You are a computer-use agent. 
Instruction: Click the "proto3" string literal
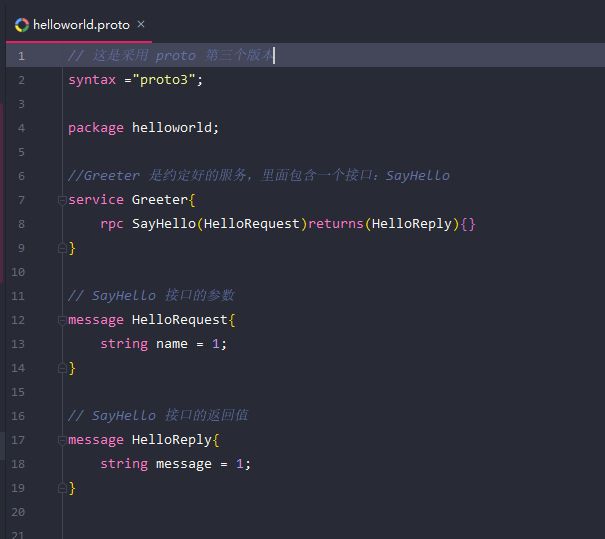(x=164, y=80)
